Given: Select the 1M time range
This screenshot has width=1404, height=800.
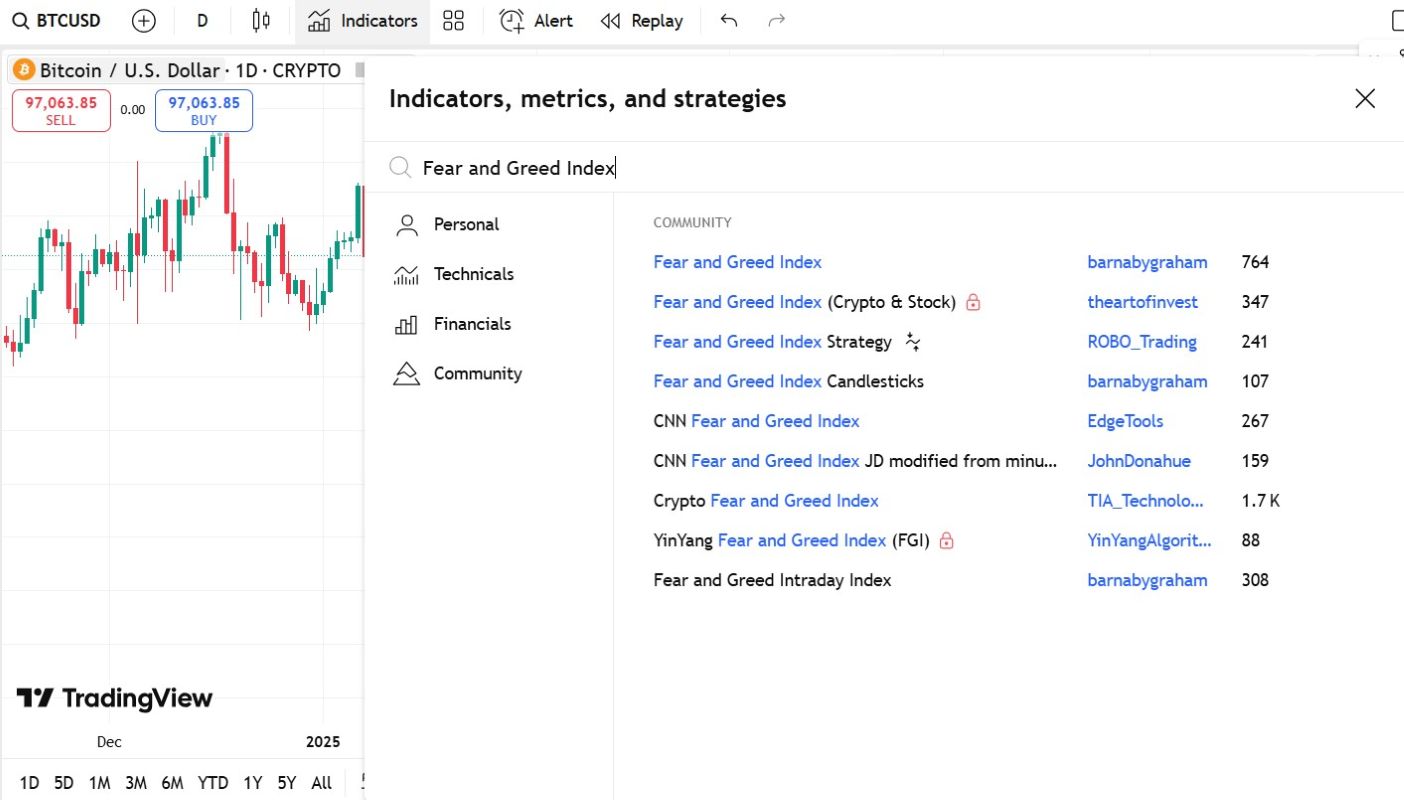Looking at the screenshot, I should [x=99, y=783].
